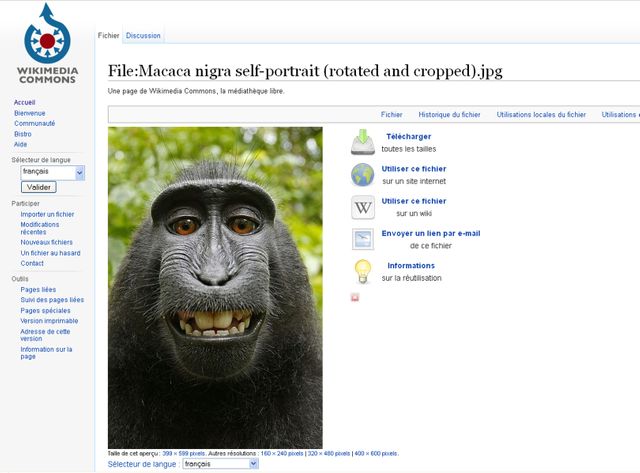
Task: Click the Valider button
Action: point(39,187)
